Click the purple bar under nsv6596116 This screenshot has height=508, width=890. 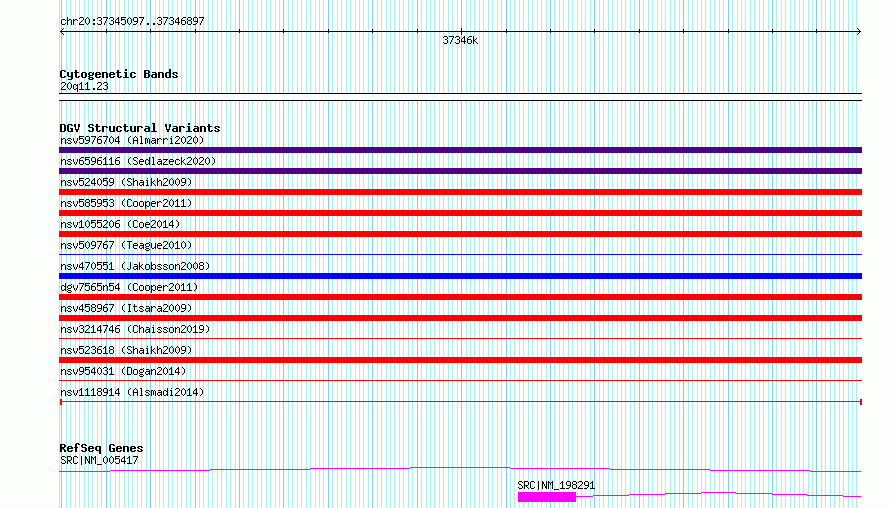pos(460,171)
